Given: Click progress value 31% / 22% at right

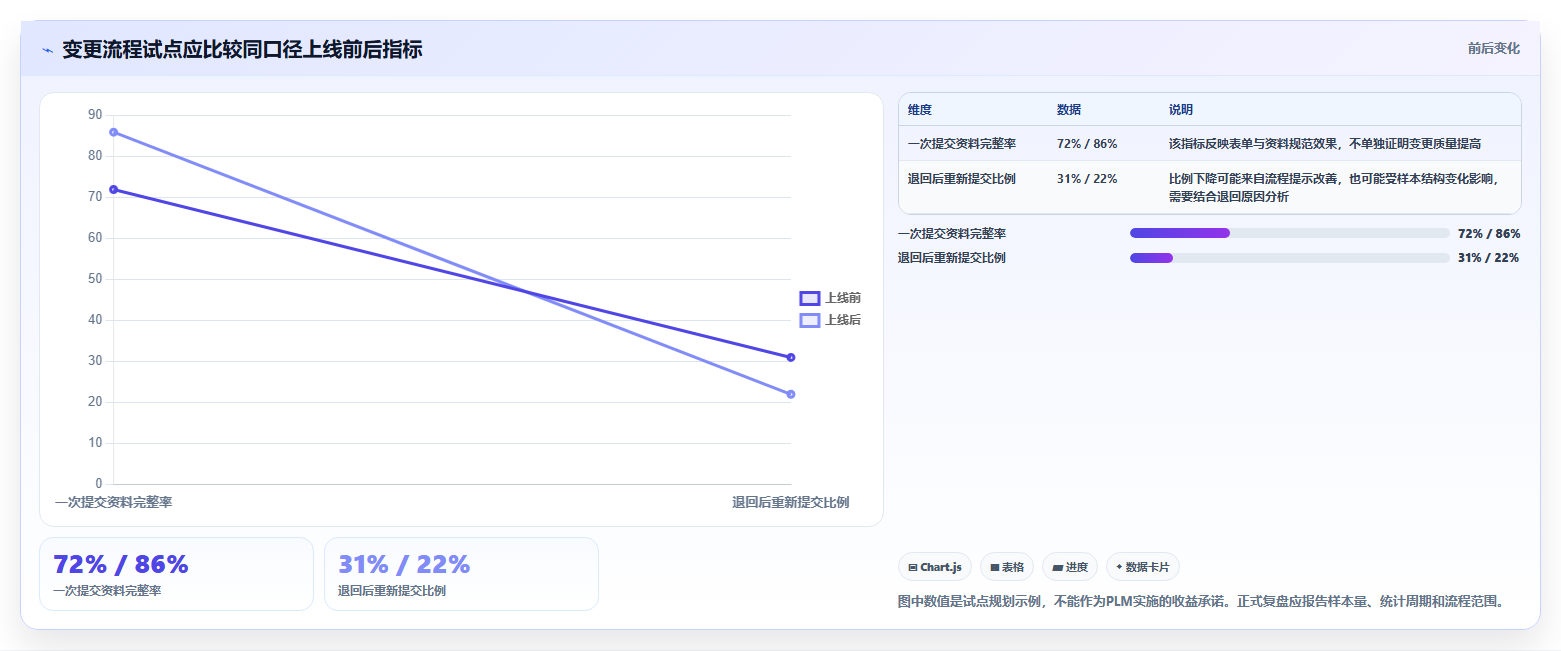Looking at the screenshot, I should (1489, 258).
